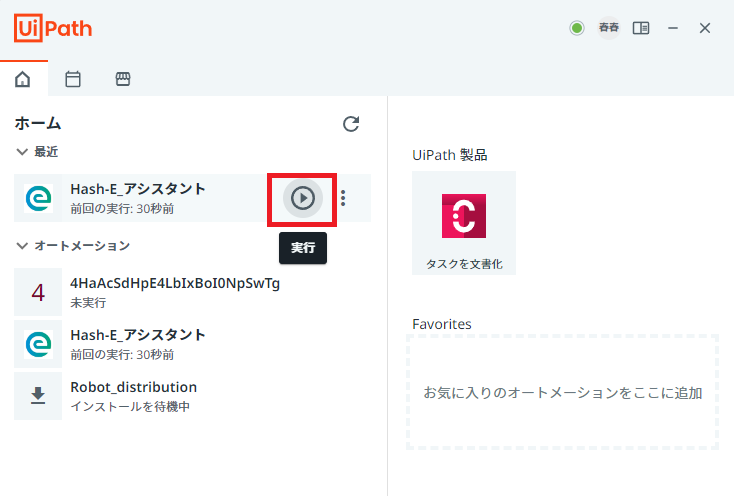Click the green connection status indicator
The height and width of the screenshot is (496, 734).
click(x=577, y=28)
